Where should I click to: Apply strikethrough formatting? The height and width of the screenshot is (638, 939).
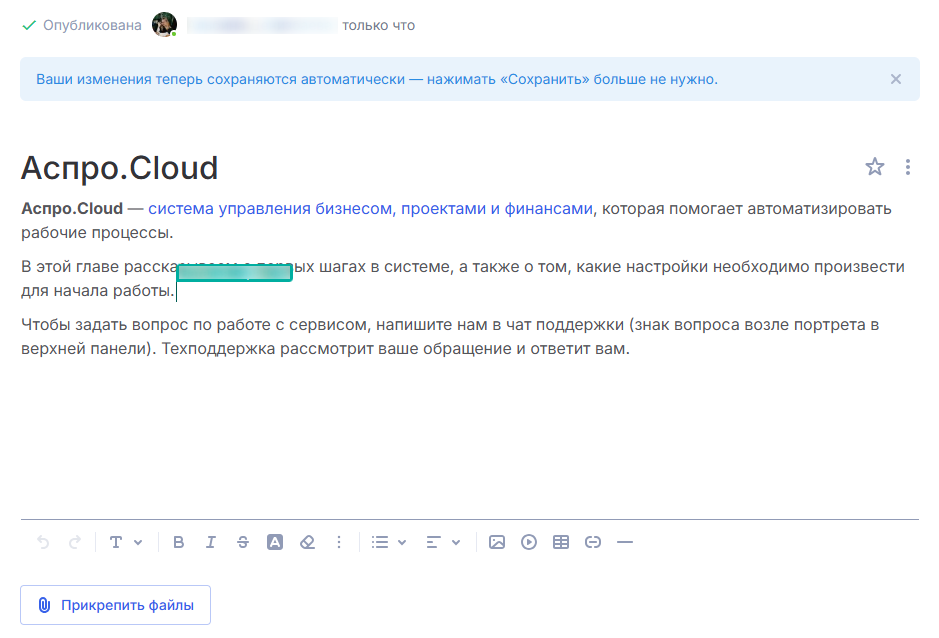tap(243, 542)
